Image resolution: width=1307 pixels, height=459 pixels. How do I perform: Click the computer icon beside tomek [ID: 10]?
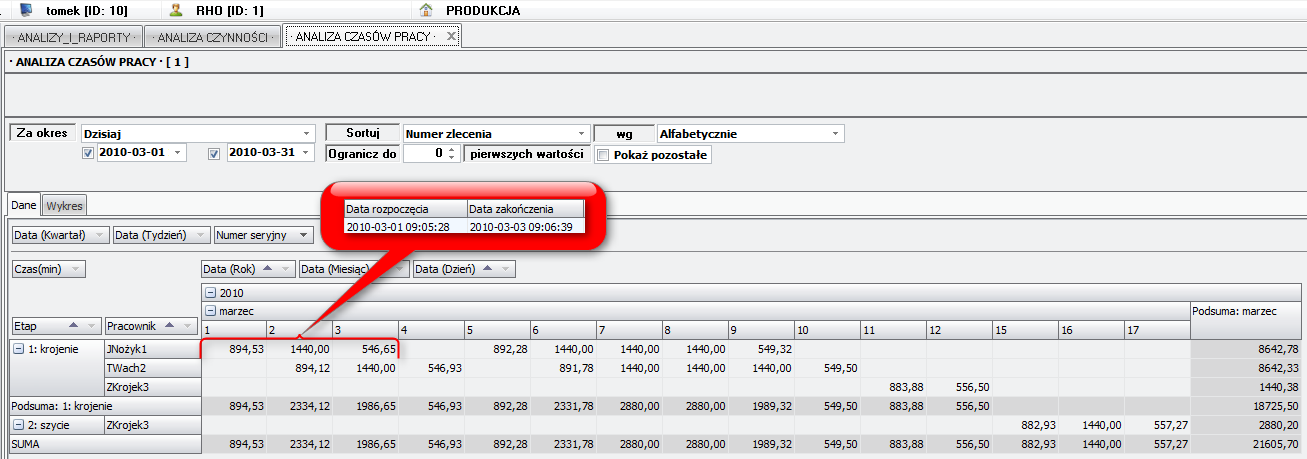(x=26, y=10)
